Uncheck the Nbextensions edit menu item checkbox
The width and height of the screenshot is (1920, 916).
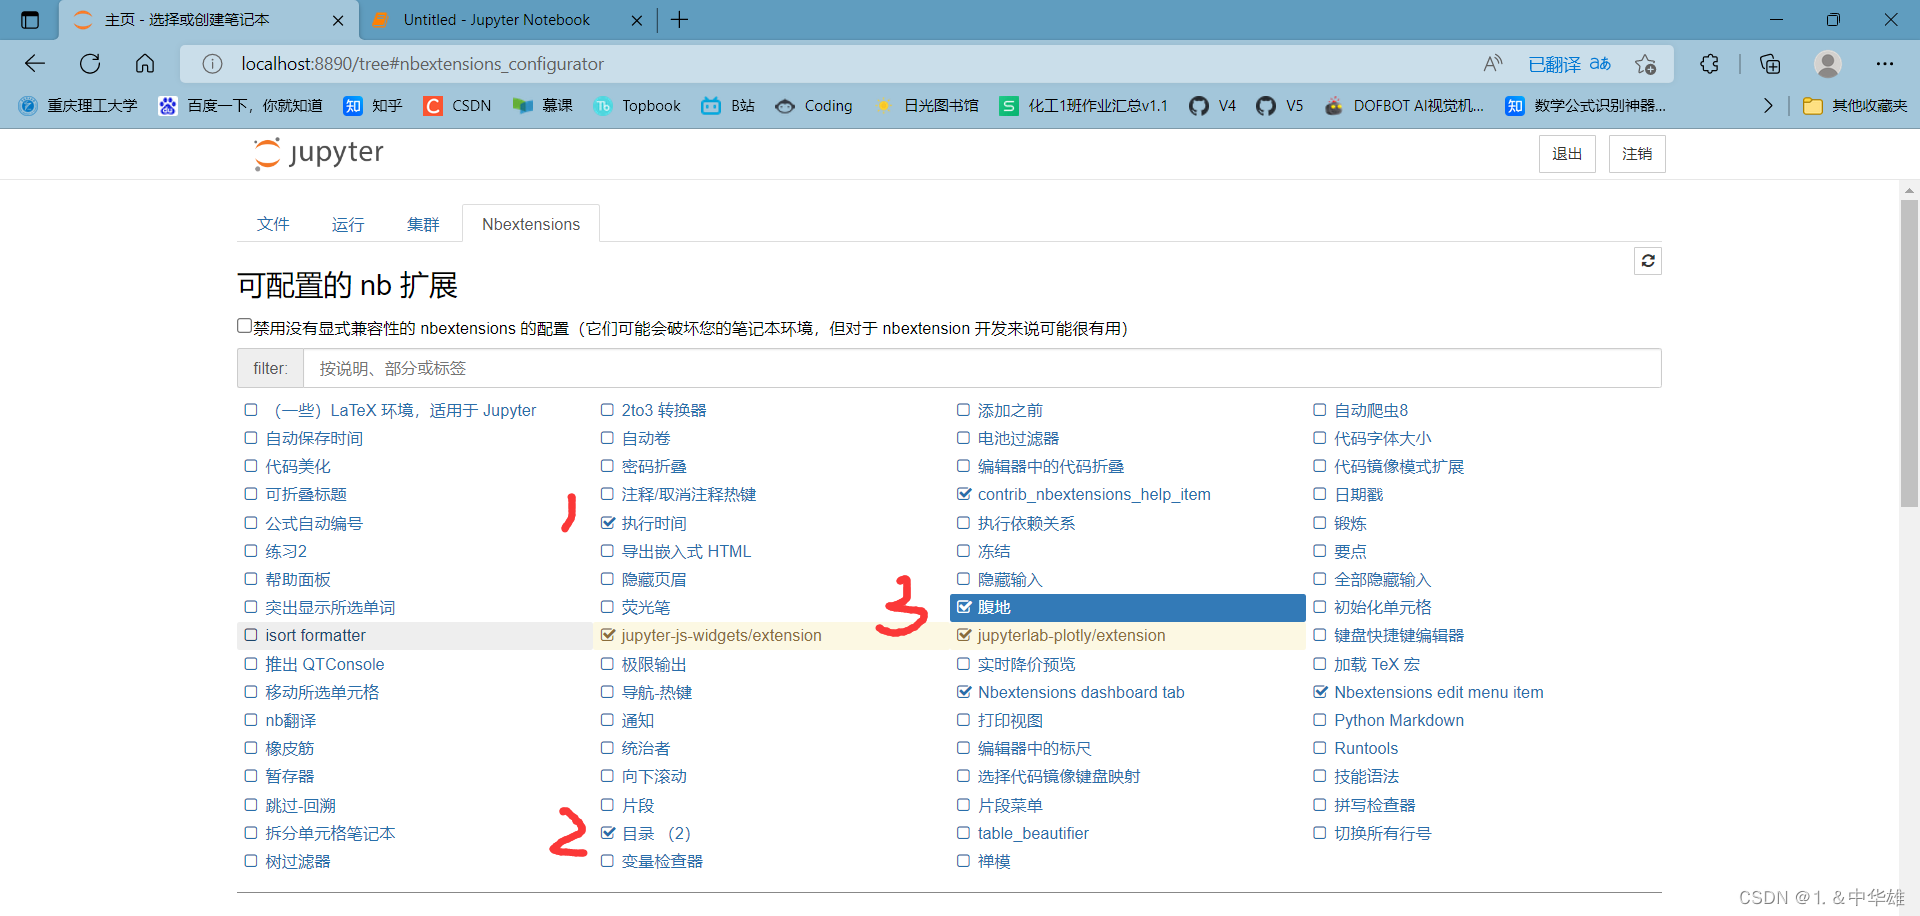(1320, 692)
